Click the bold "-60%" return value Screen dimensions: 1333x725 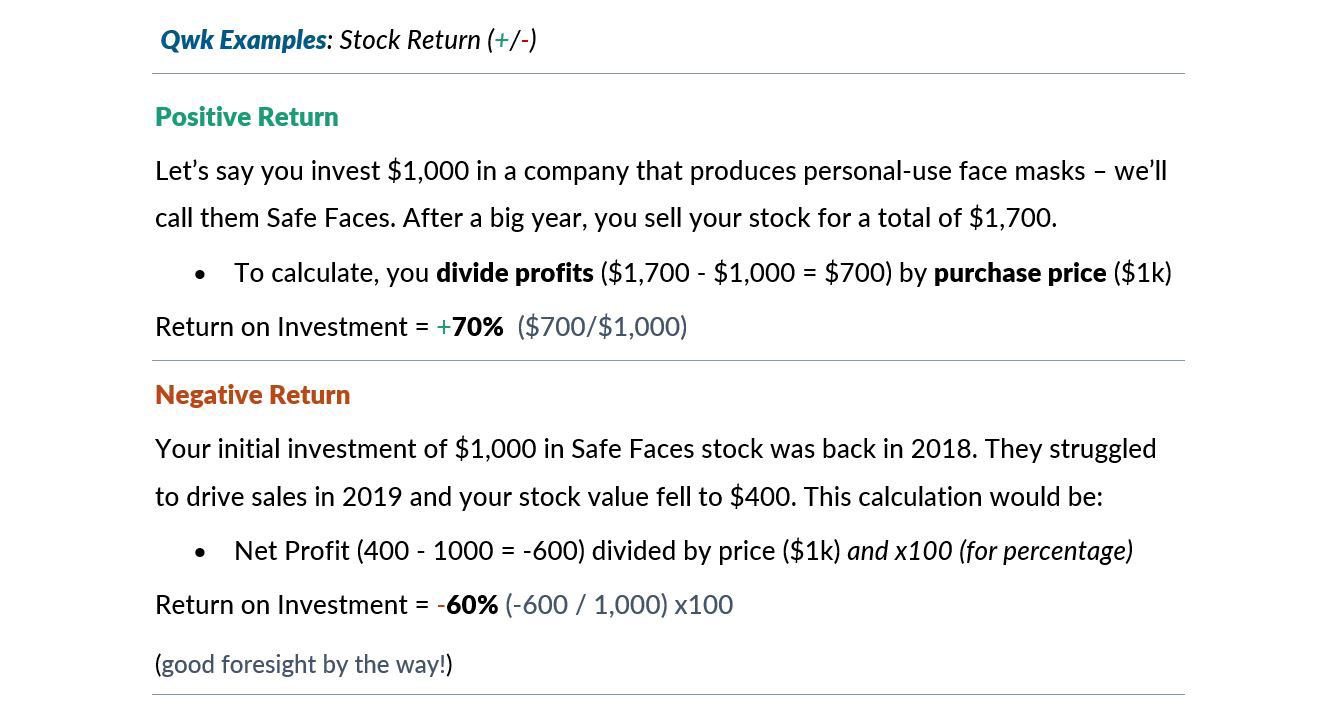pos(468,605)
